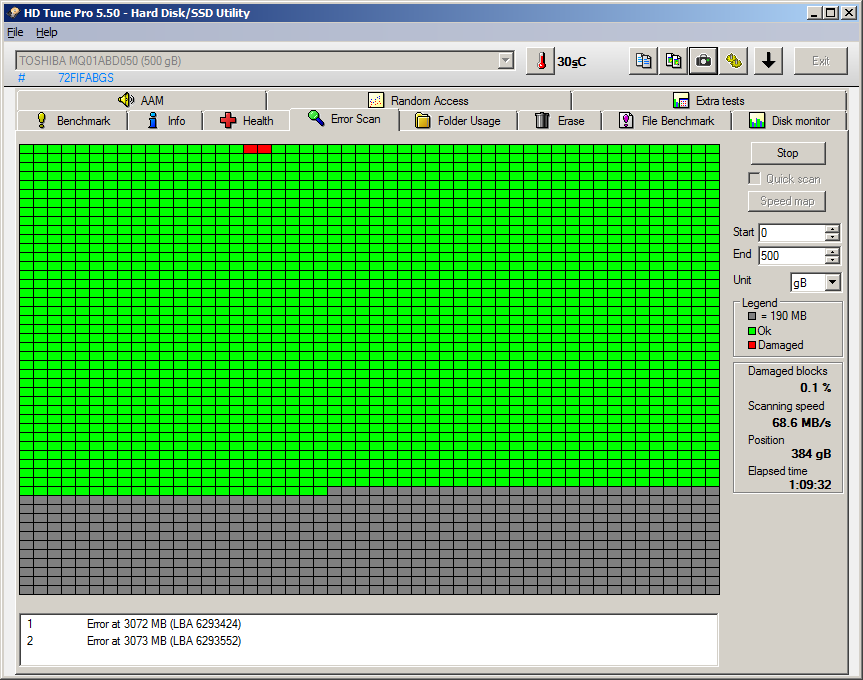Viewport: 863px width, 680px height.
Task: Click the copy screenshot toolbar icon
Action: [673, 61]
